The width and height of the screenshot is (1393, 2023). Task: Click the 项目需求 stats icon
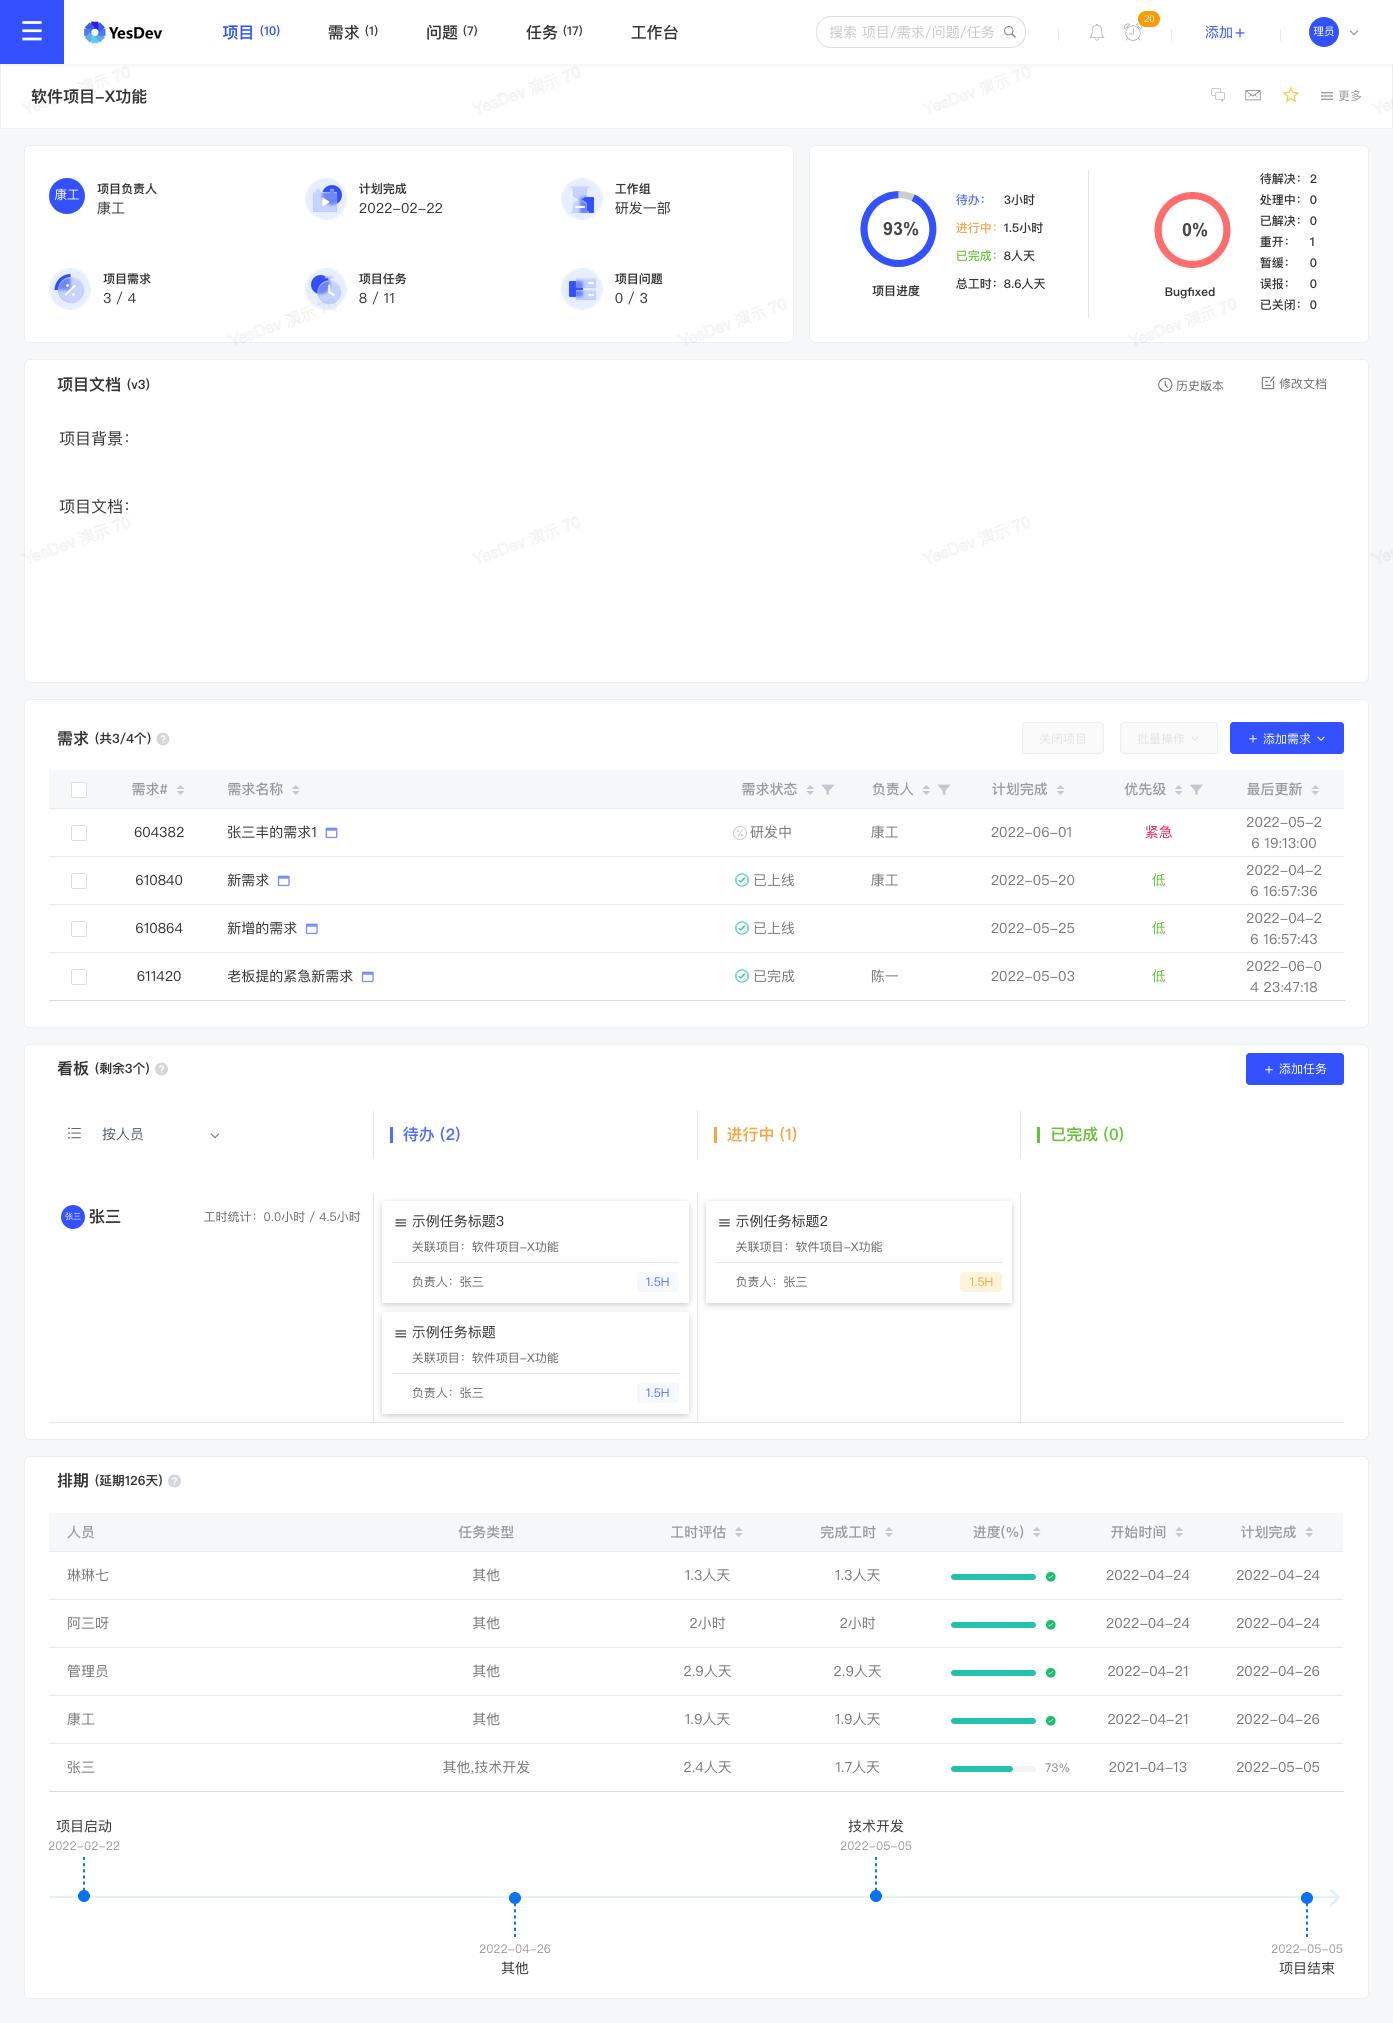[69, 288]
